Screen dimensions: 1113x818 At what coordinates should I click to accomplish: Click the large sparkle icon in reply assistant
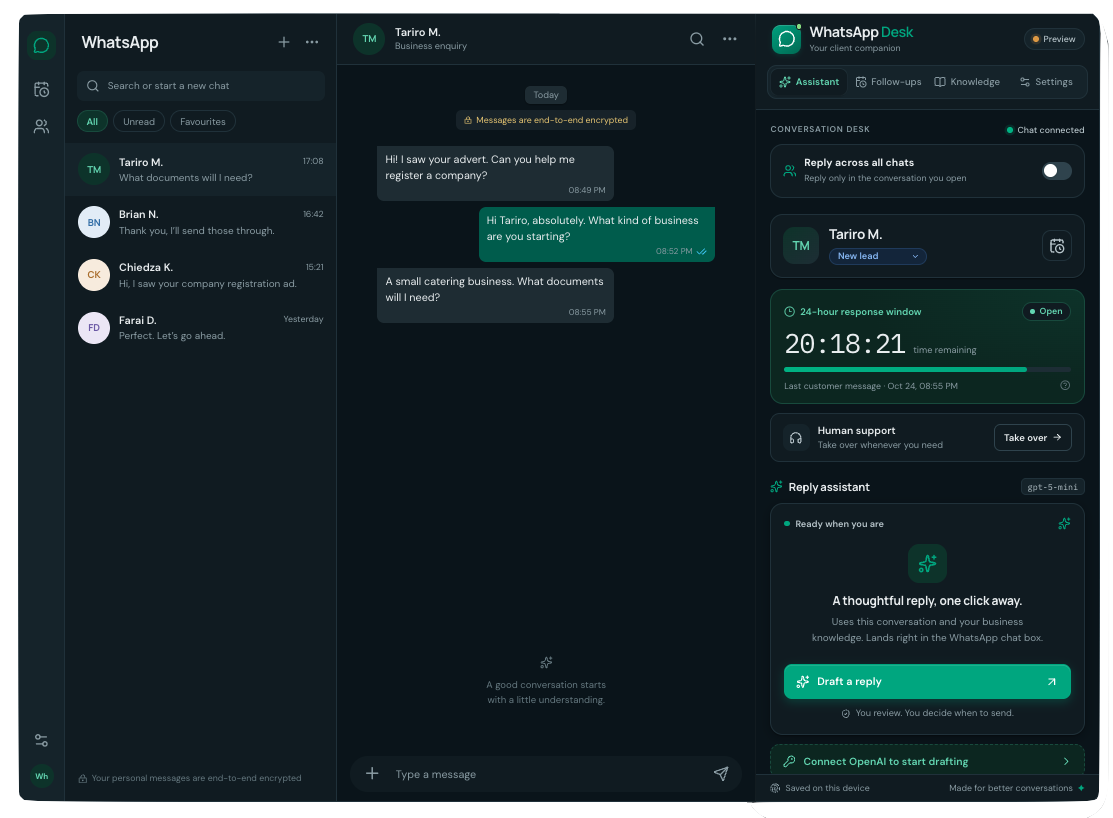point(927,564)
